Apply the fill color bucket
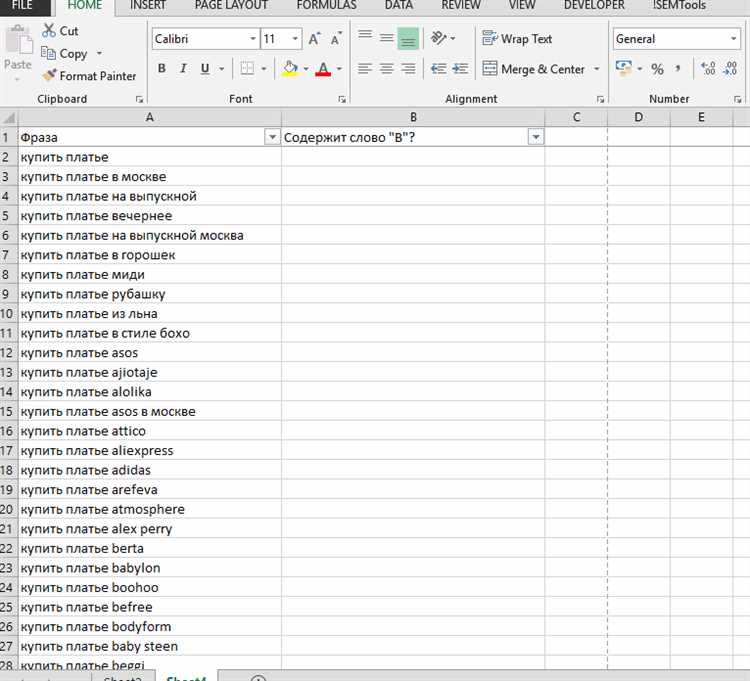Viewport: 750px width, 681px height. pyautogui.click(x=290, y=68)
